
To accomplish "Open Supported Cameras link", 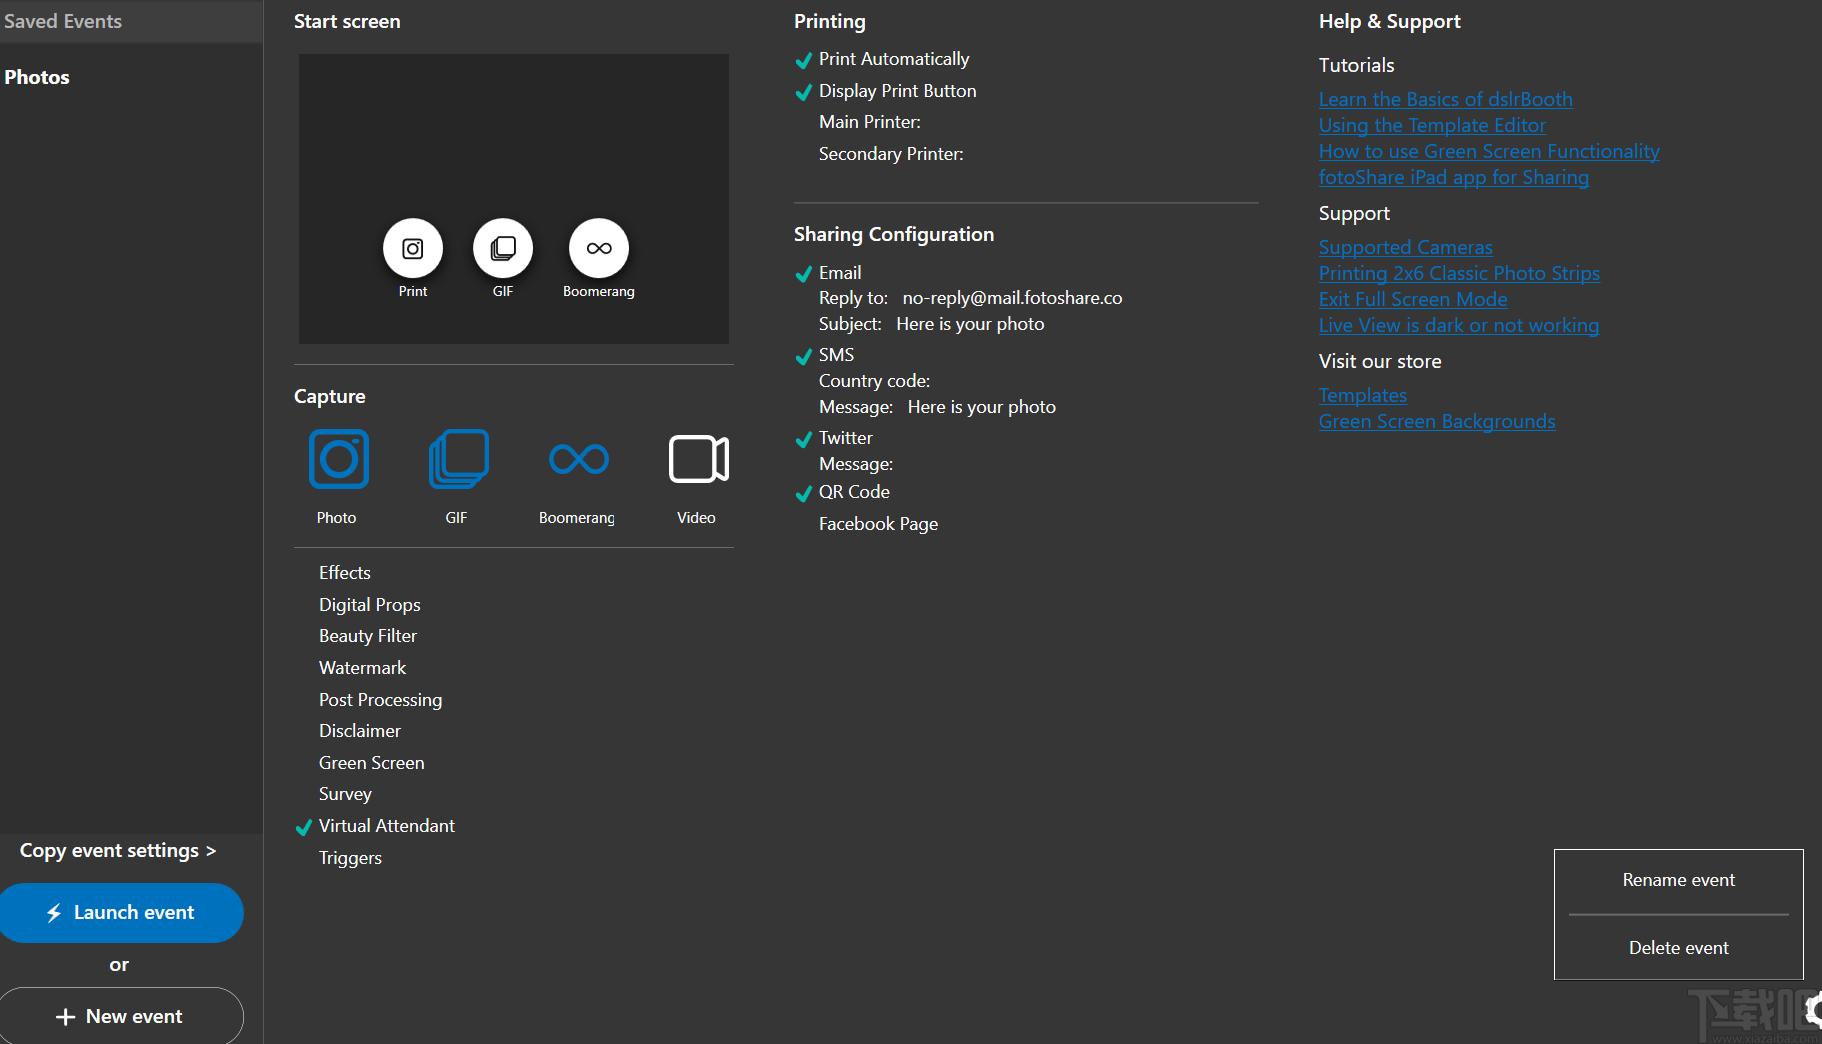I will pyautogui.click(x=1405, y=247).
